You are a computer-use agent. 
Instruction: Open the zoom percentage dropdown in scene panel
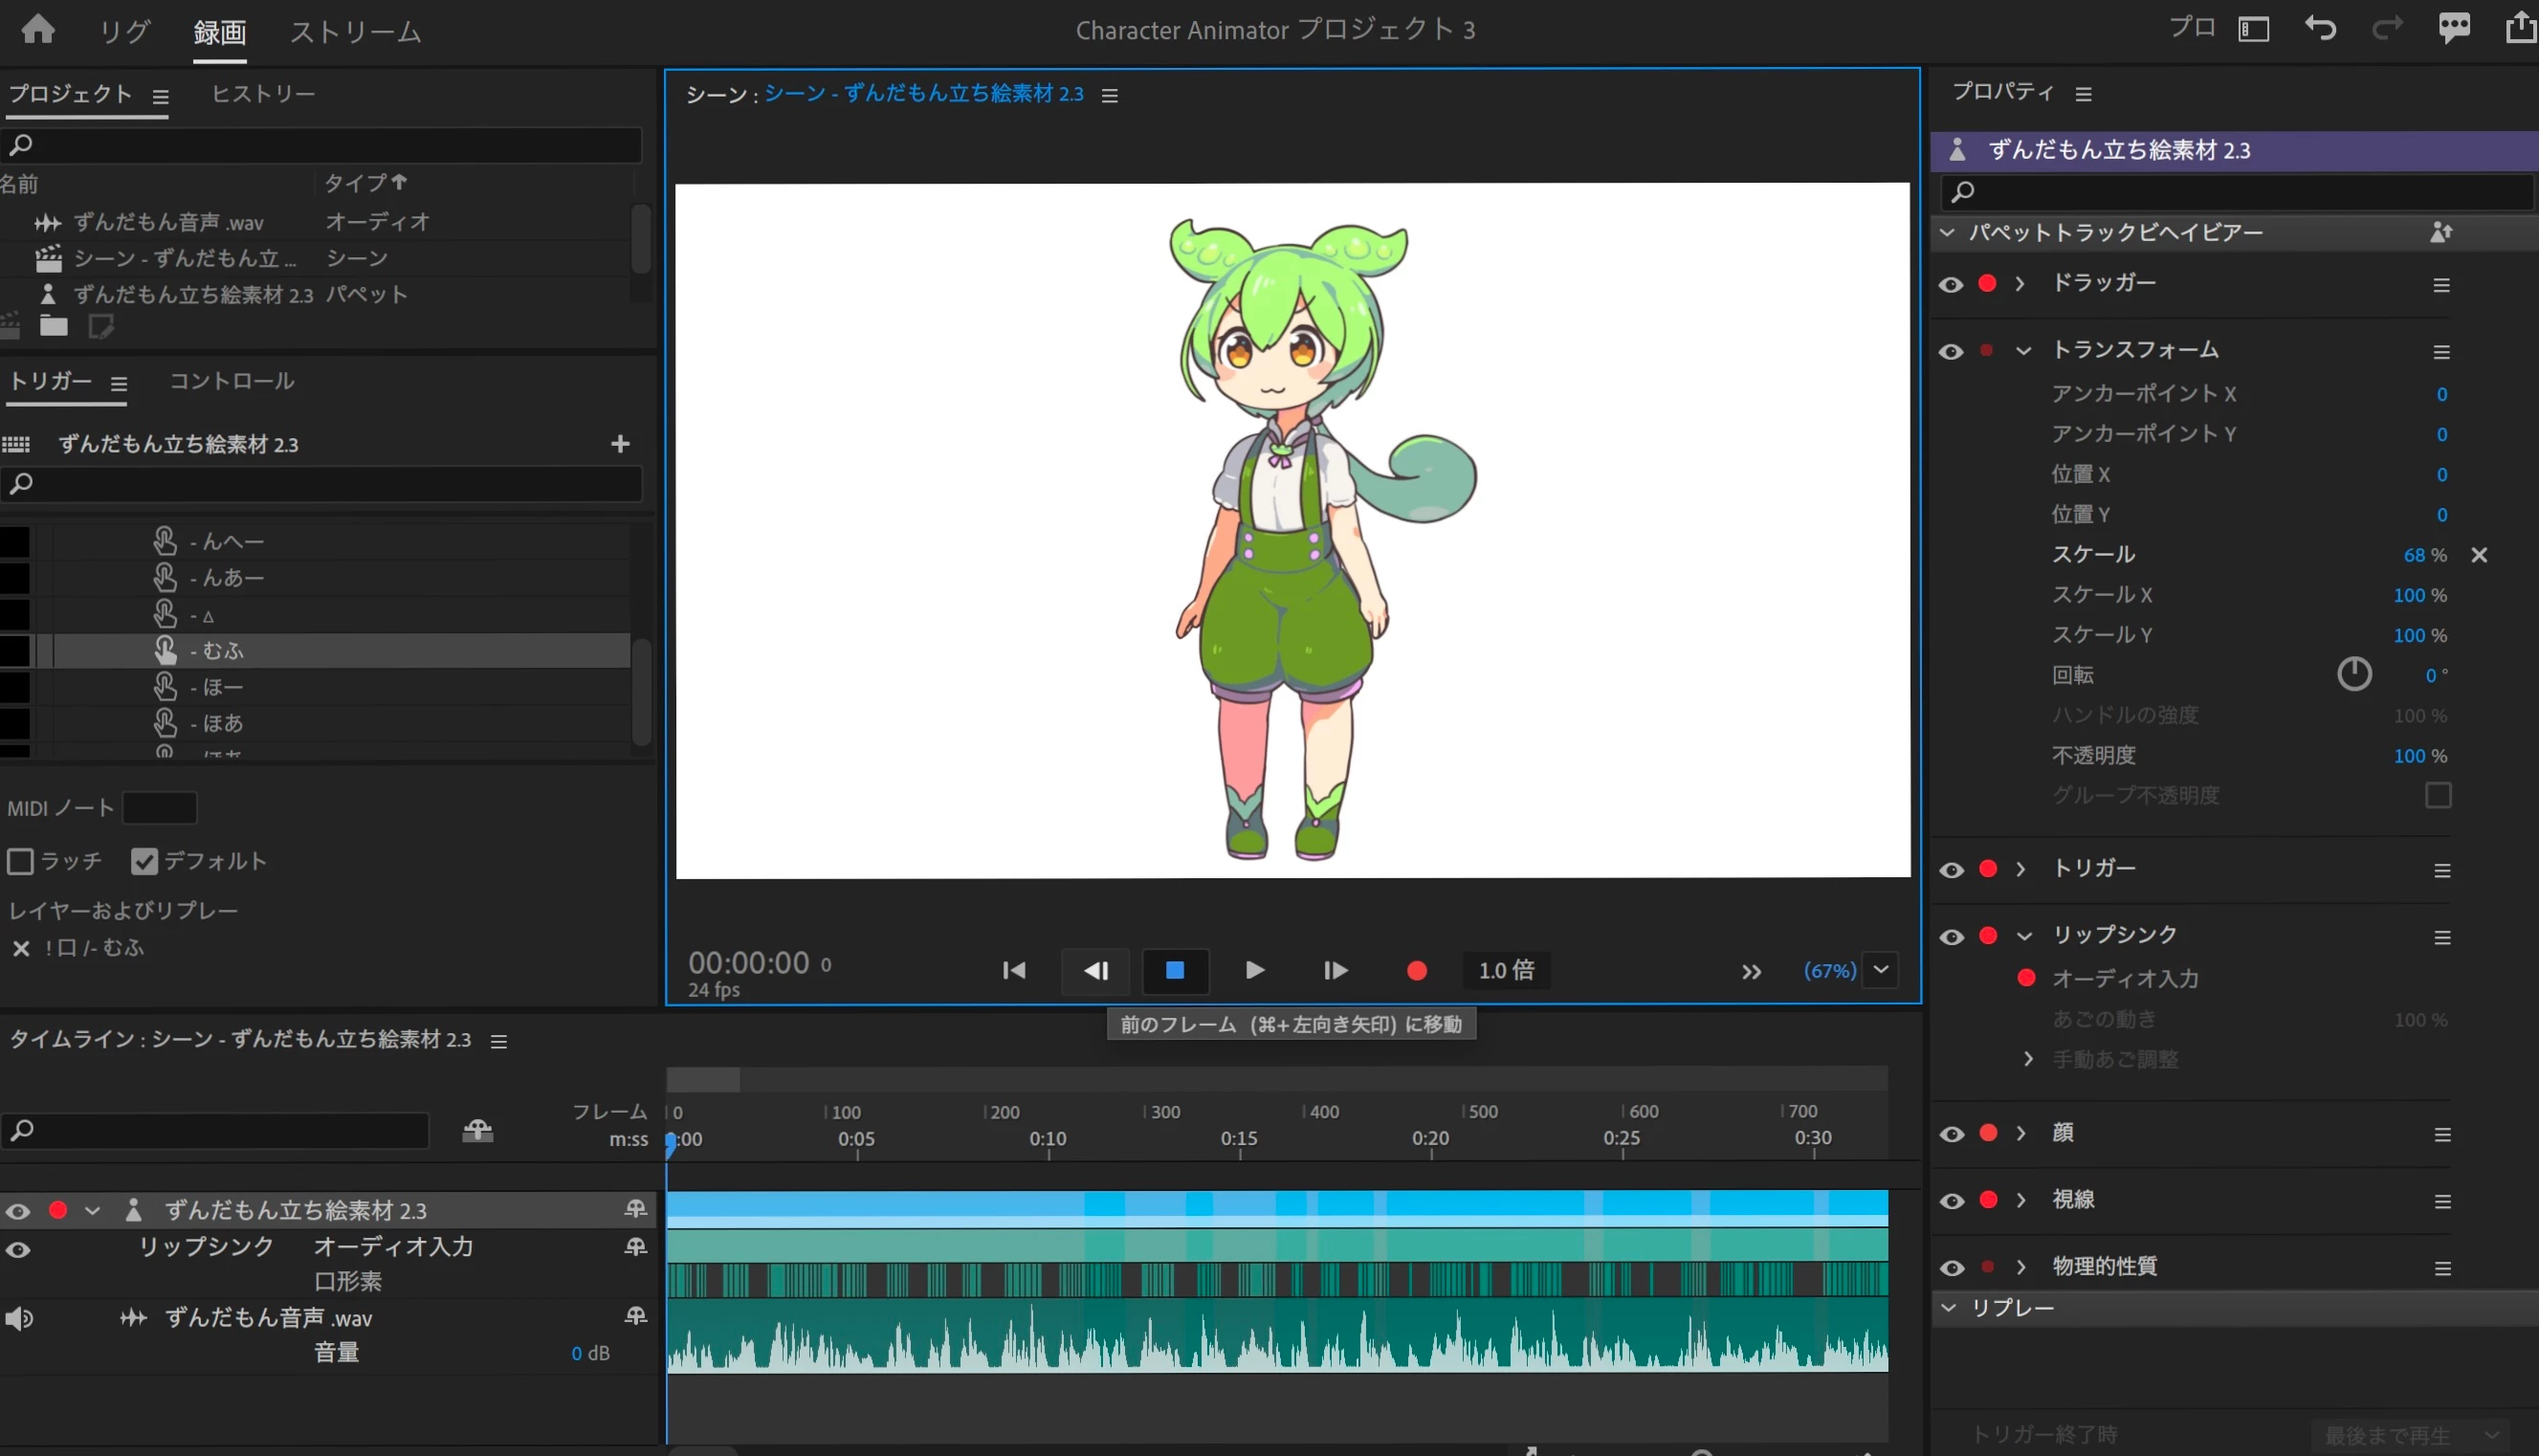(1880, 969)
